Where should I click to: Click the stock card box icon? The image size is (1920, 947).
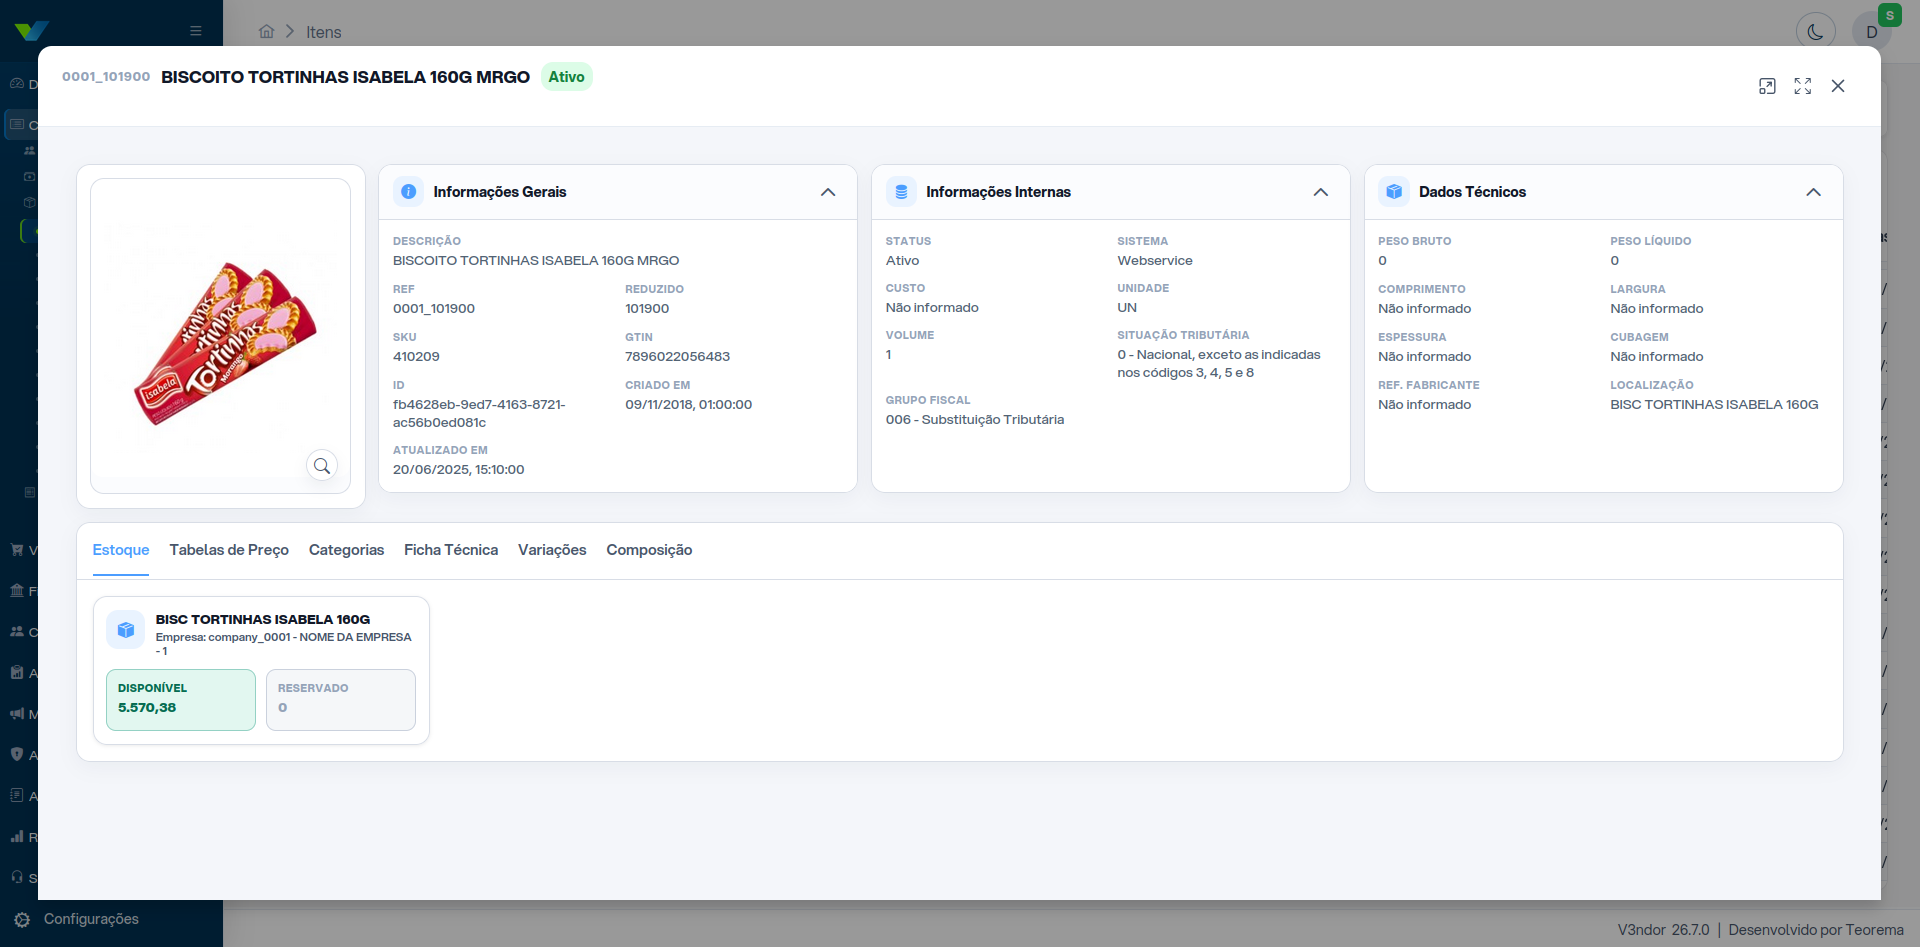click(x=126, y=630)
